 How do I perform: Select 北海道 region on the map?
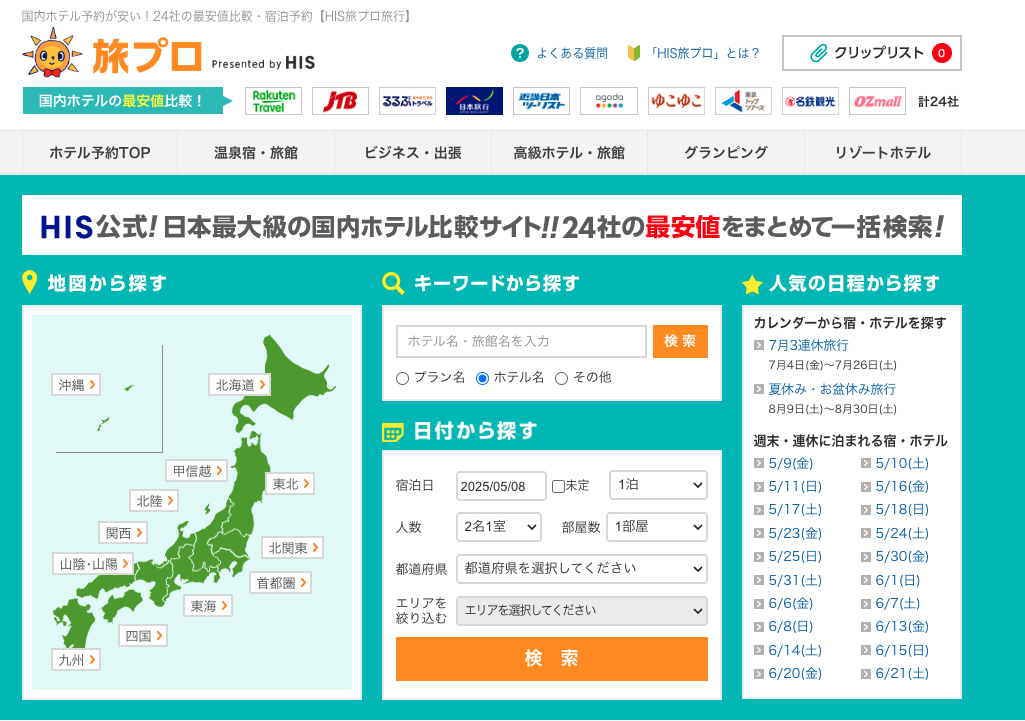click(241, 385)
